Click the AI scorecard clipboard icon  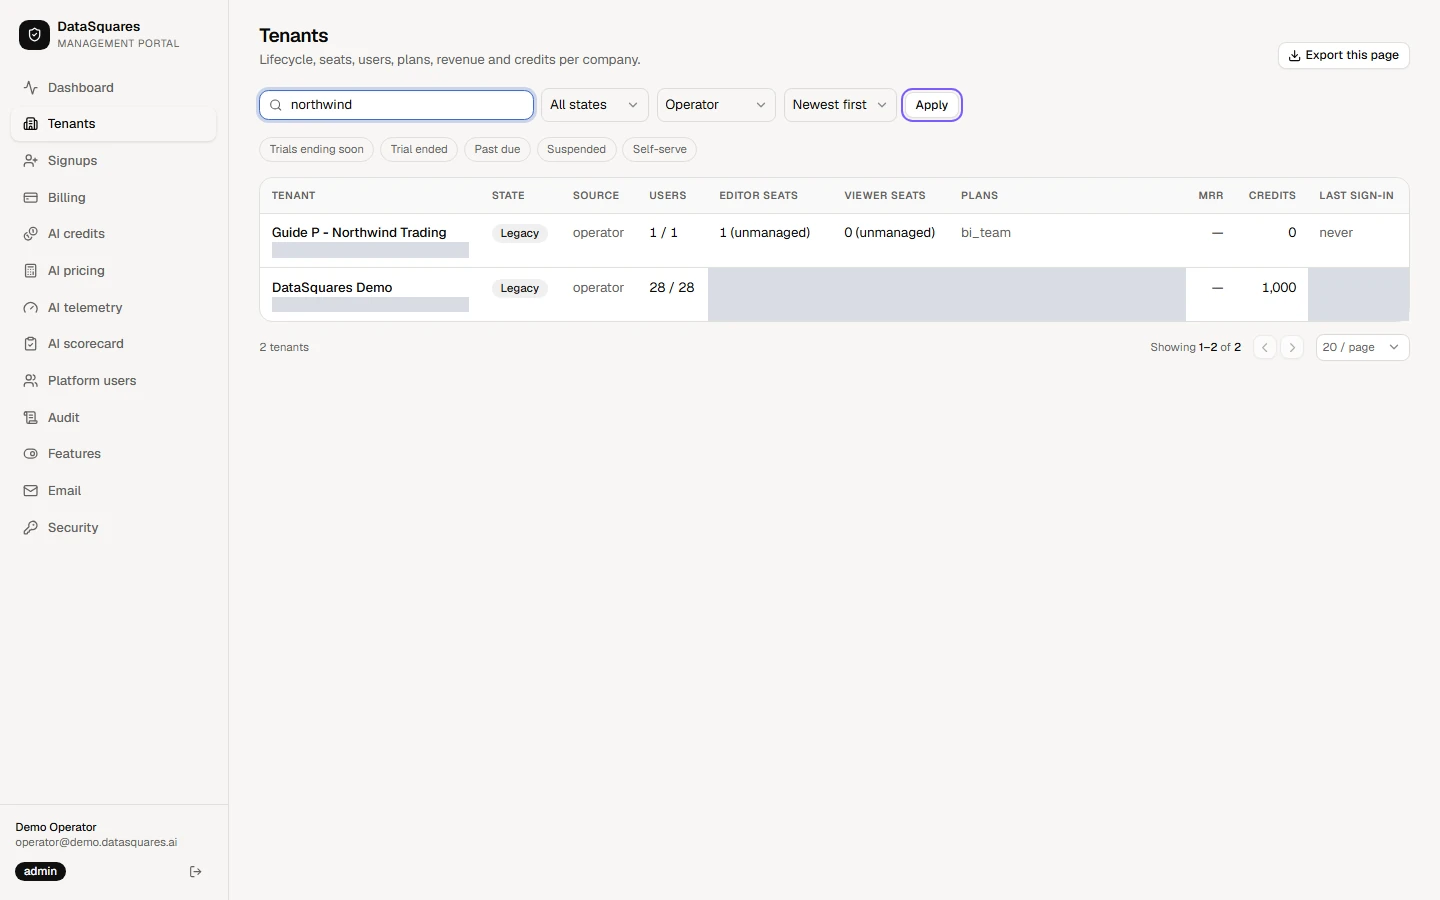click(x=31, y=344)
